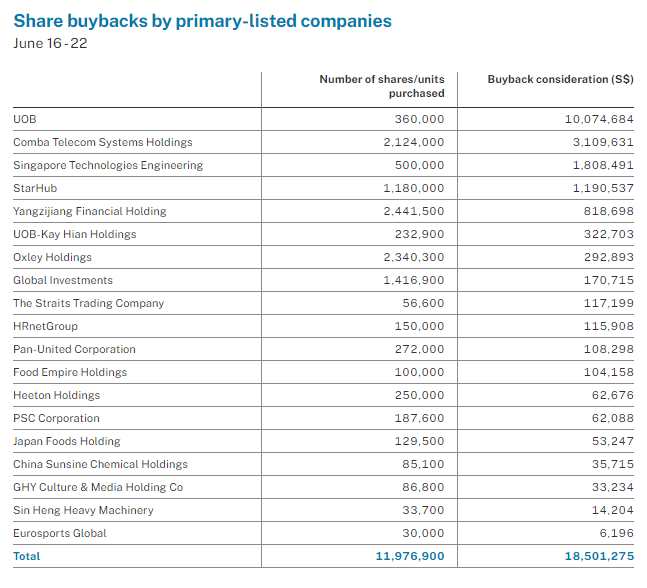This screenshot has height=588, width=647.
Task: Click Yangzijiang's shares value 2,441,500
Action: (x=414, y=211)
